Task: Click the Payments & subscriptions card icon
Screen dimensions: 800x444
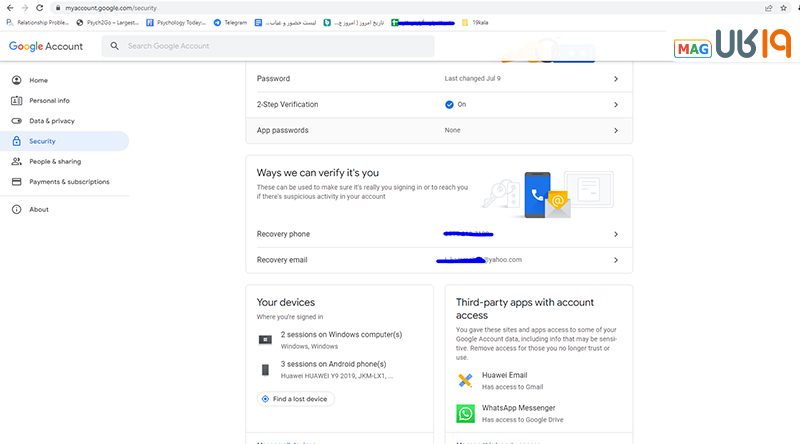Action: click(17, 182)
